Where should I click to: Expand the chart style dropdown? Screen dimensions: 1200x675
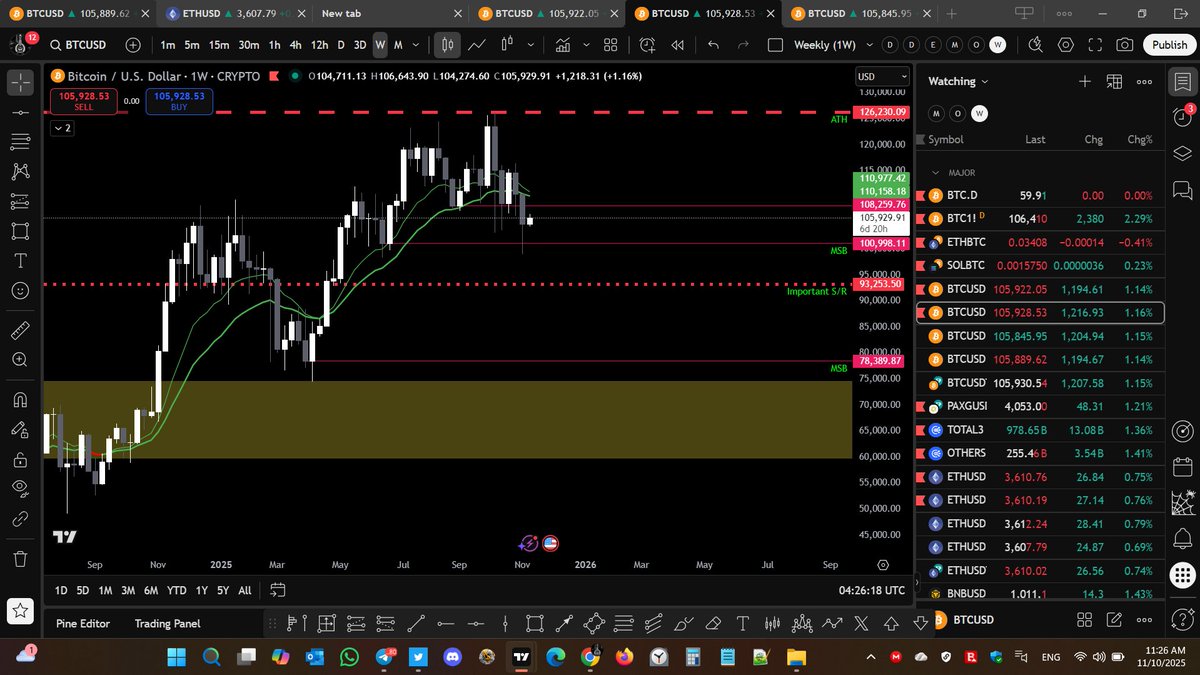click(x=530, y=45)
